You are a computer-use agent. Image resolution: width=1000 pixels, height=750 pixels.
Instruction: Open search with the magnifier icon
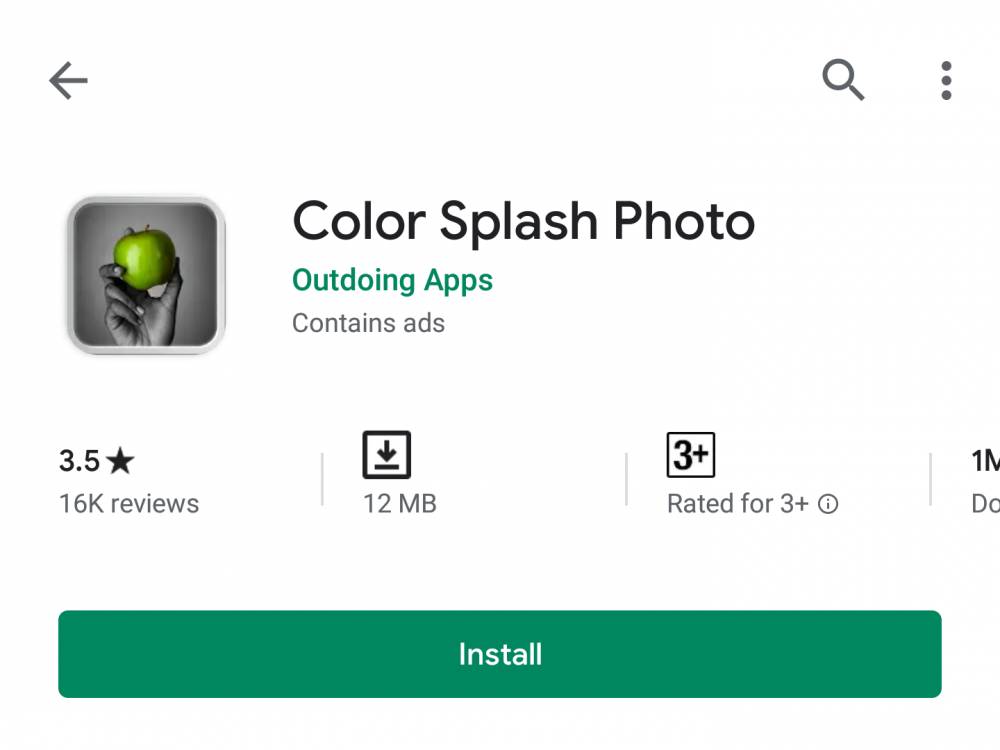click(x=842, y=80)
